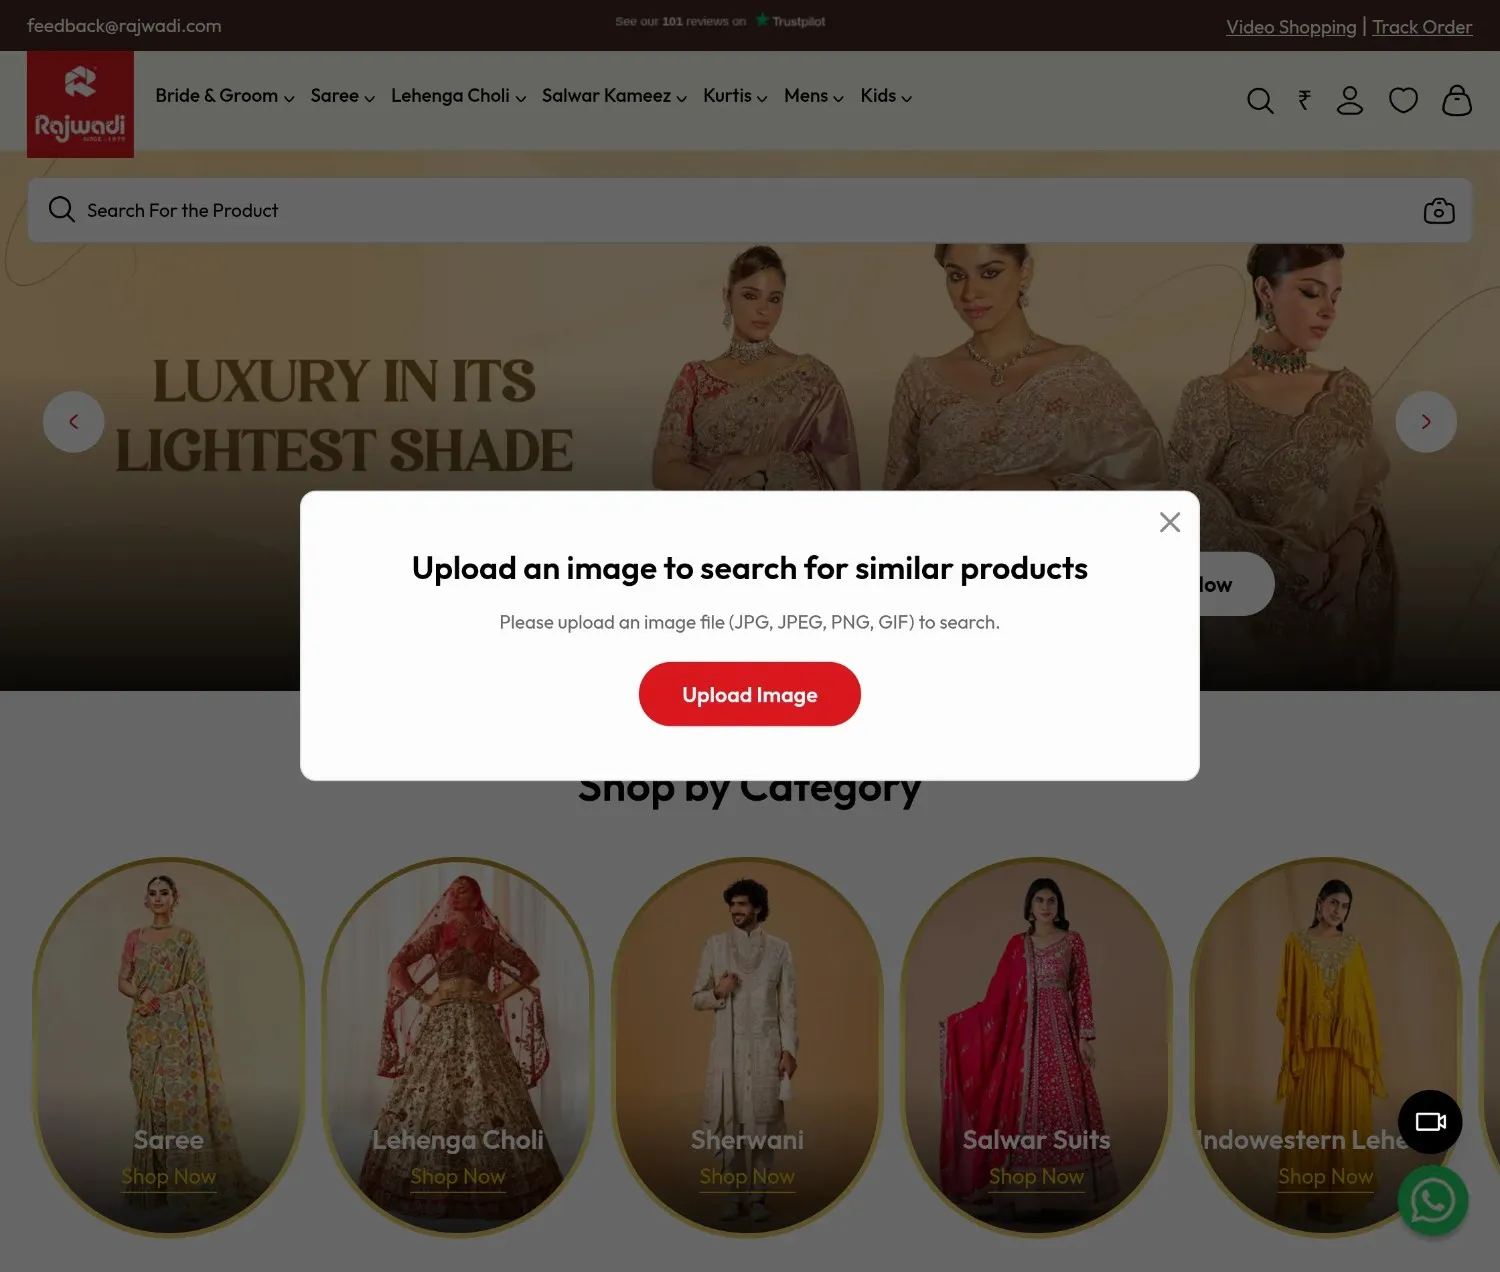Open the Kids dropdown menu
The image size is (1500, 1272).
coord(884,96)
